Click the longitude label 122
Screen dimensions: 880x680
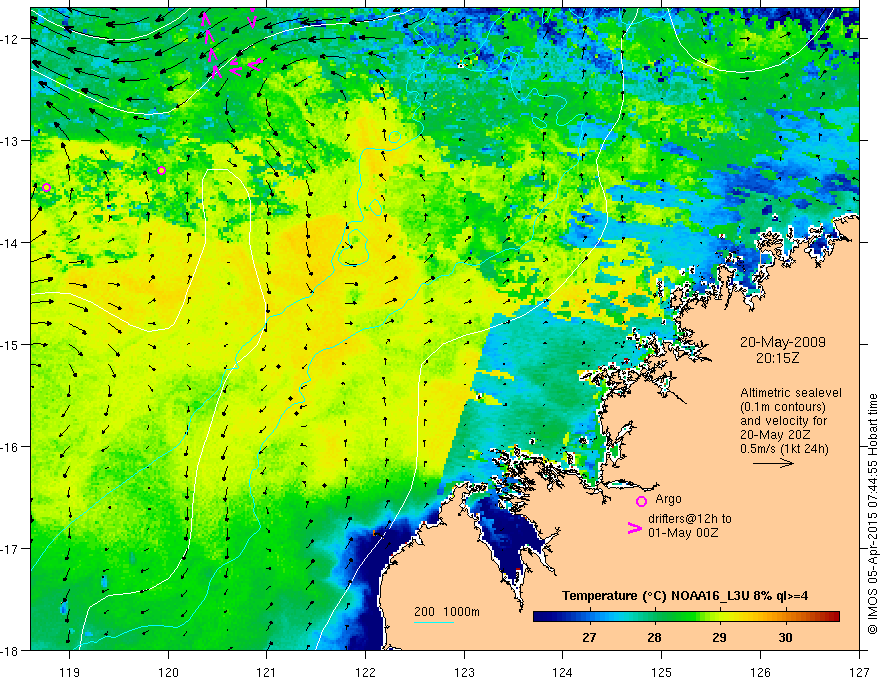pos(365,672)
